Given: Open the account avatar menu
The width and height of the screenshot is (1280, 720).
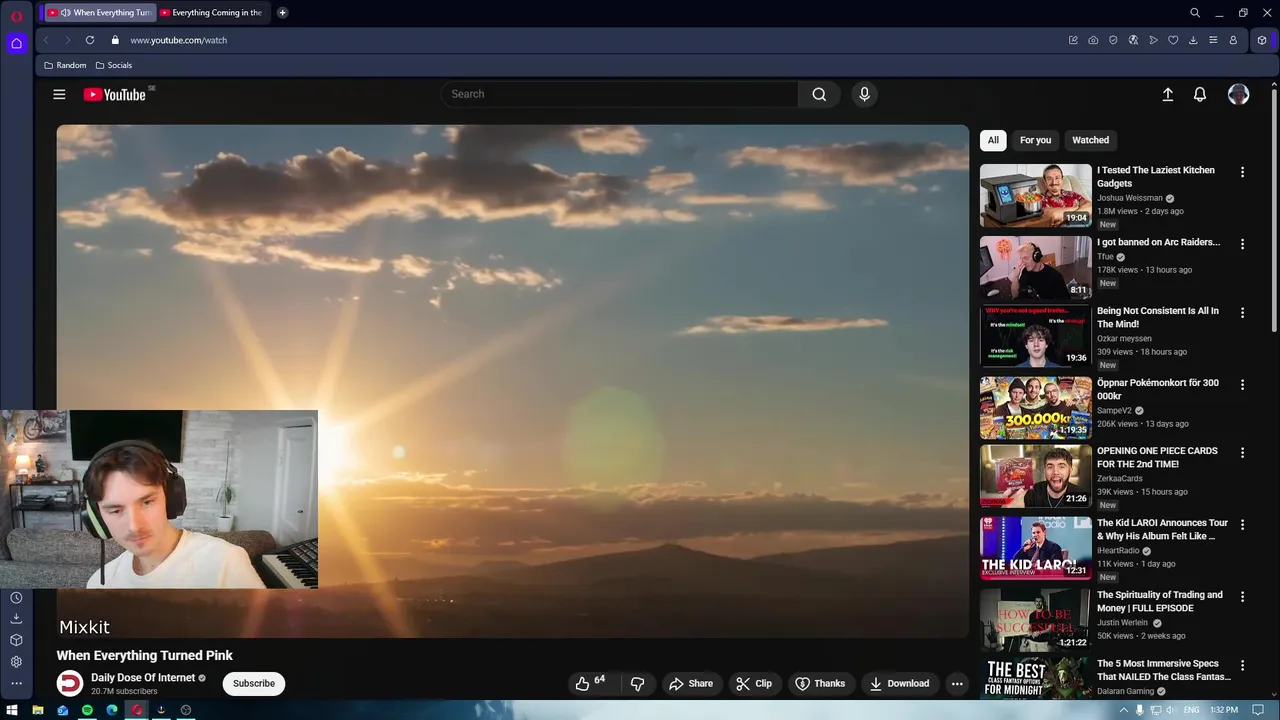Looking at the screenshot, I should click(x=1238, y=94).
